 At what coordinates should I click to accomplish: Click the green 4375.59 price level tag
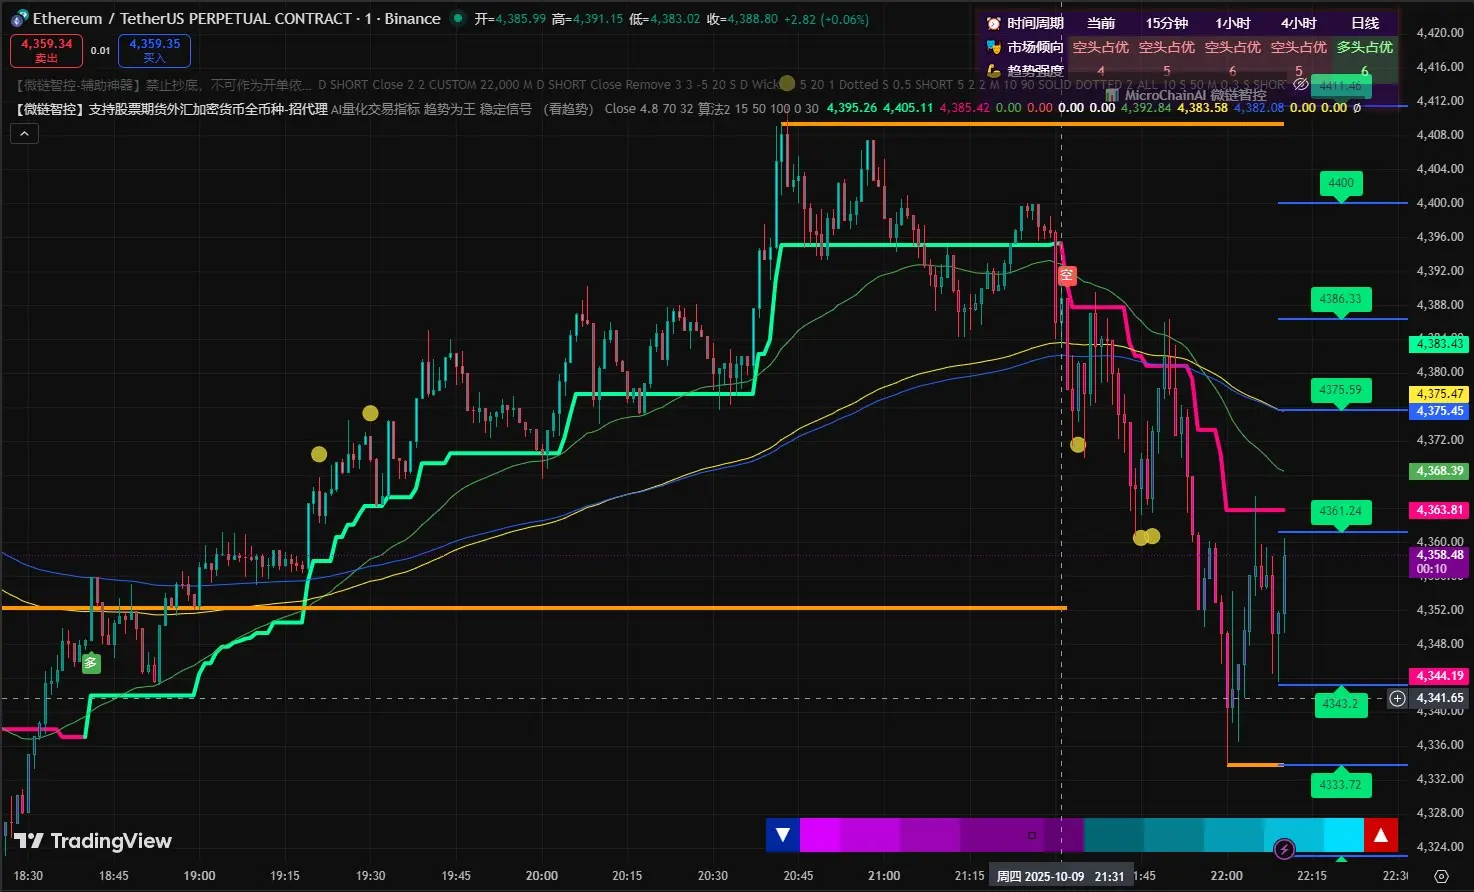(x=1340, y=391)
